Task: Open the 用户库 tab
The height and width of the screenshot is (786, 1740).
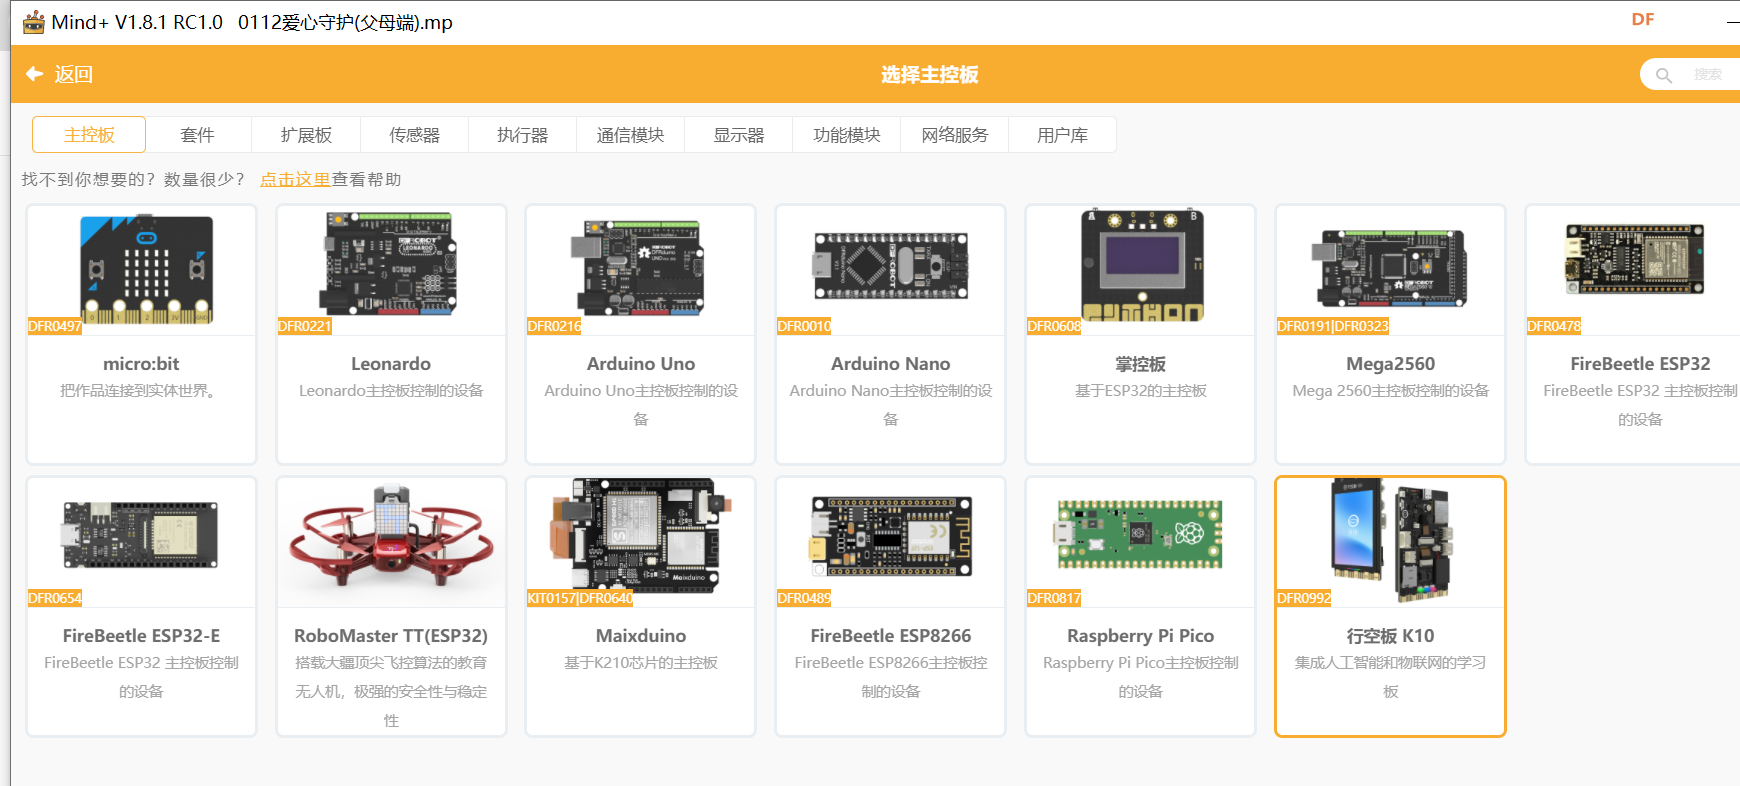Action: (1062, 135)
